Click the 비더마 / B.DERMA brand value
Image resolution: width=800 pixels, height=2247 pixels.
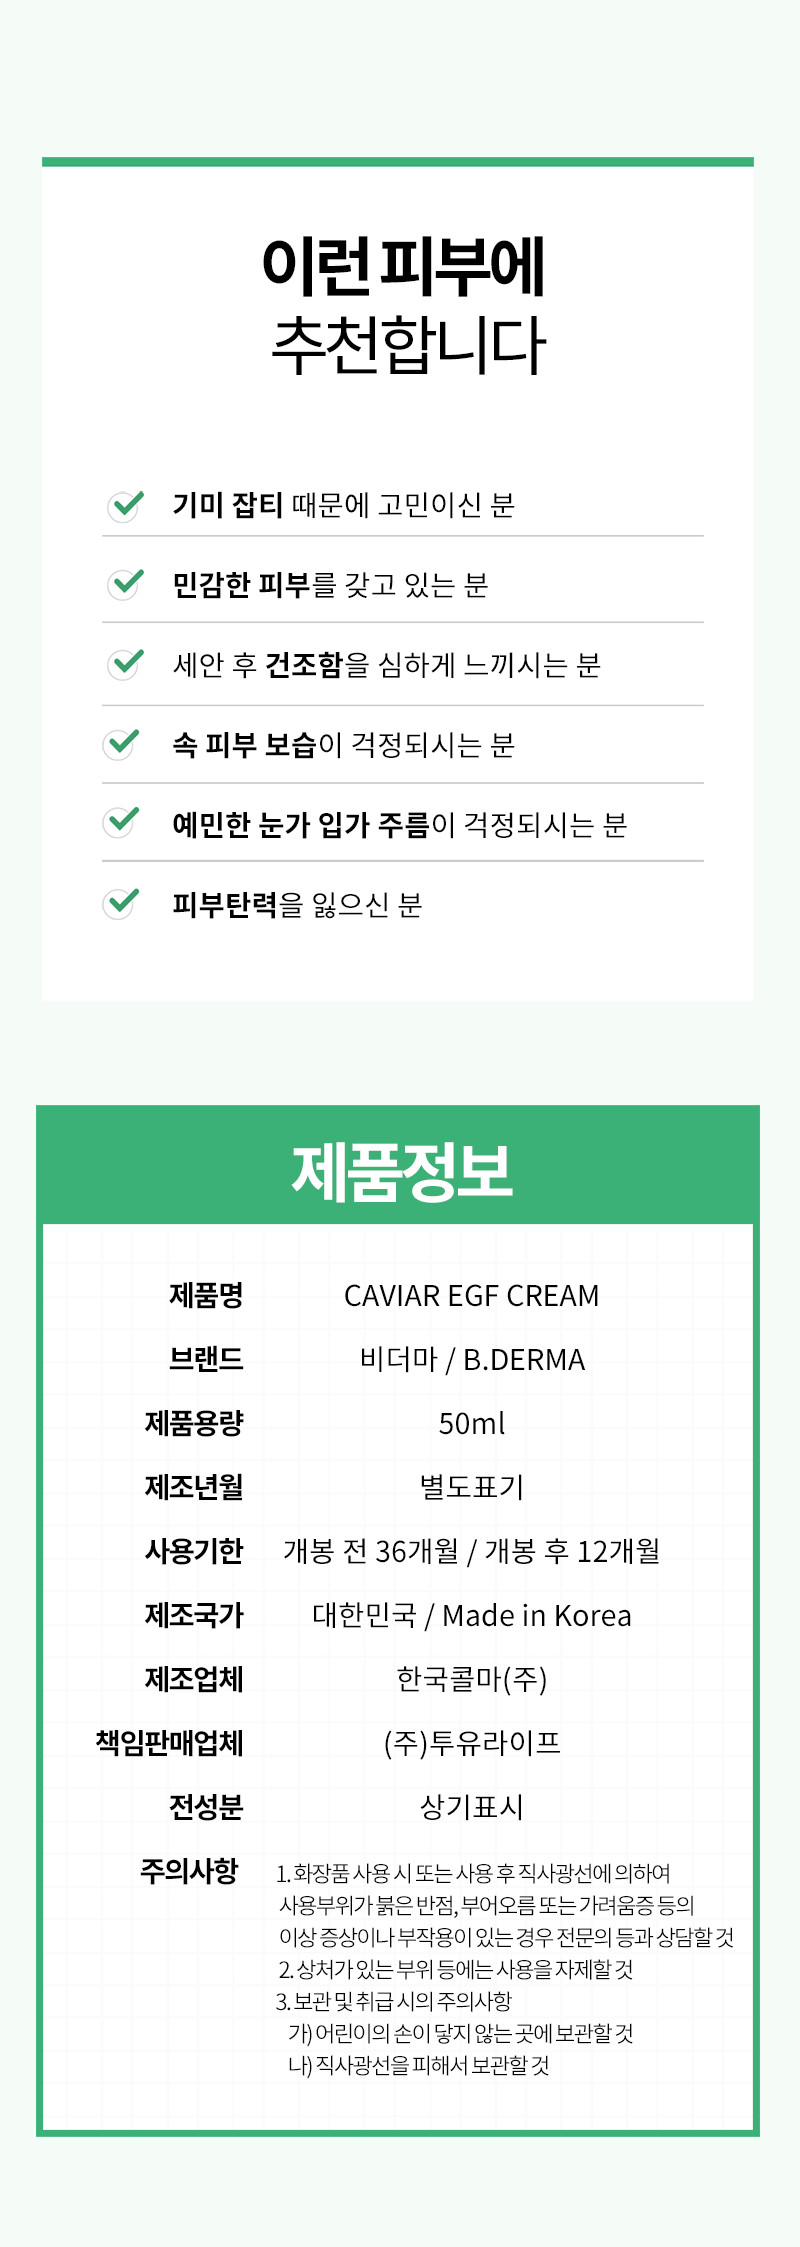(472, 1360)
